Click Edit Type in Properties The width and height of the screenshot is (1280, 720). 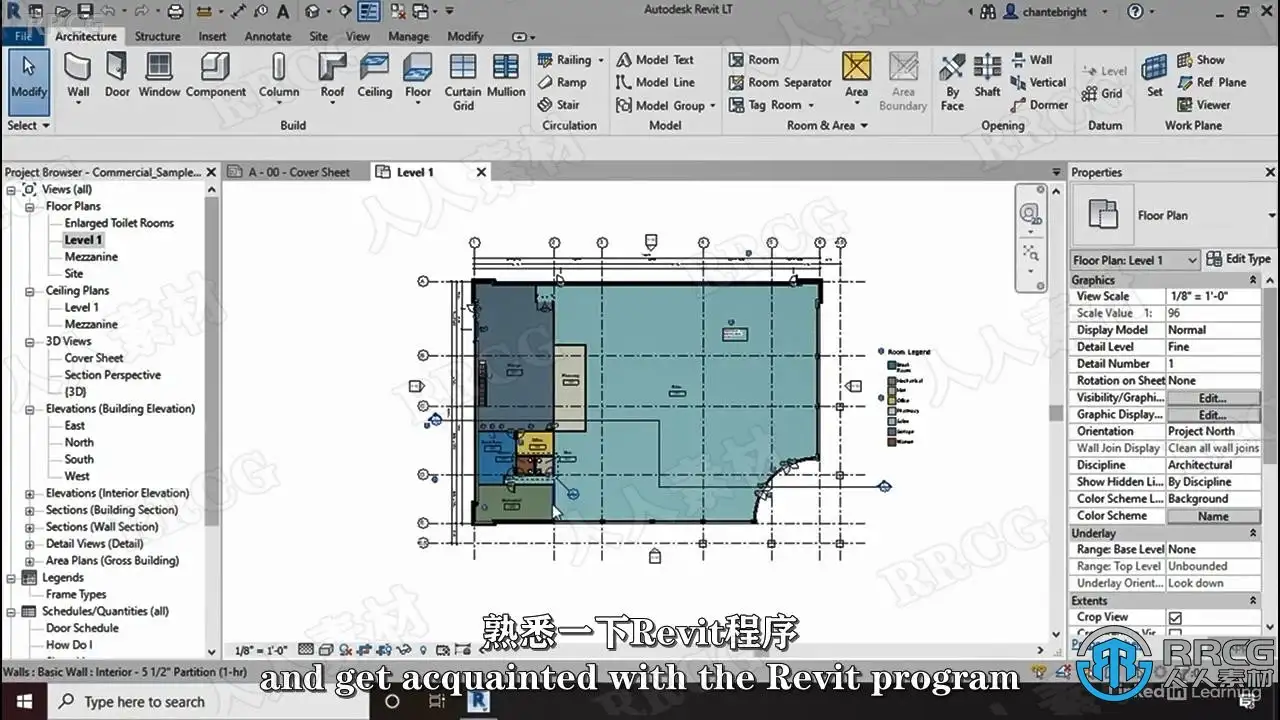point(1239,259)
